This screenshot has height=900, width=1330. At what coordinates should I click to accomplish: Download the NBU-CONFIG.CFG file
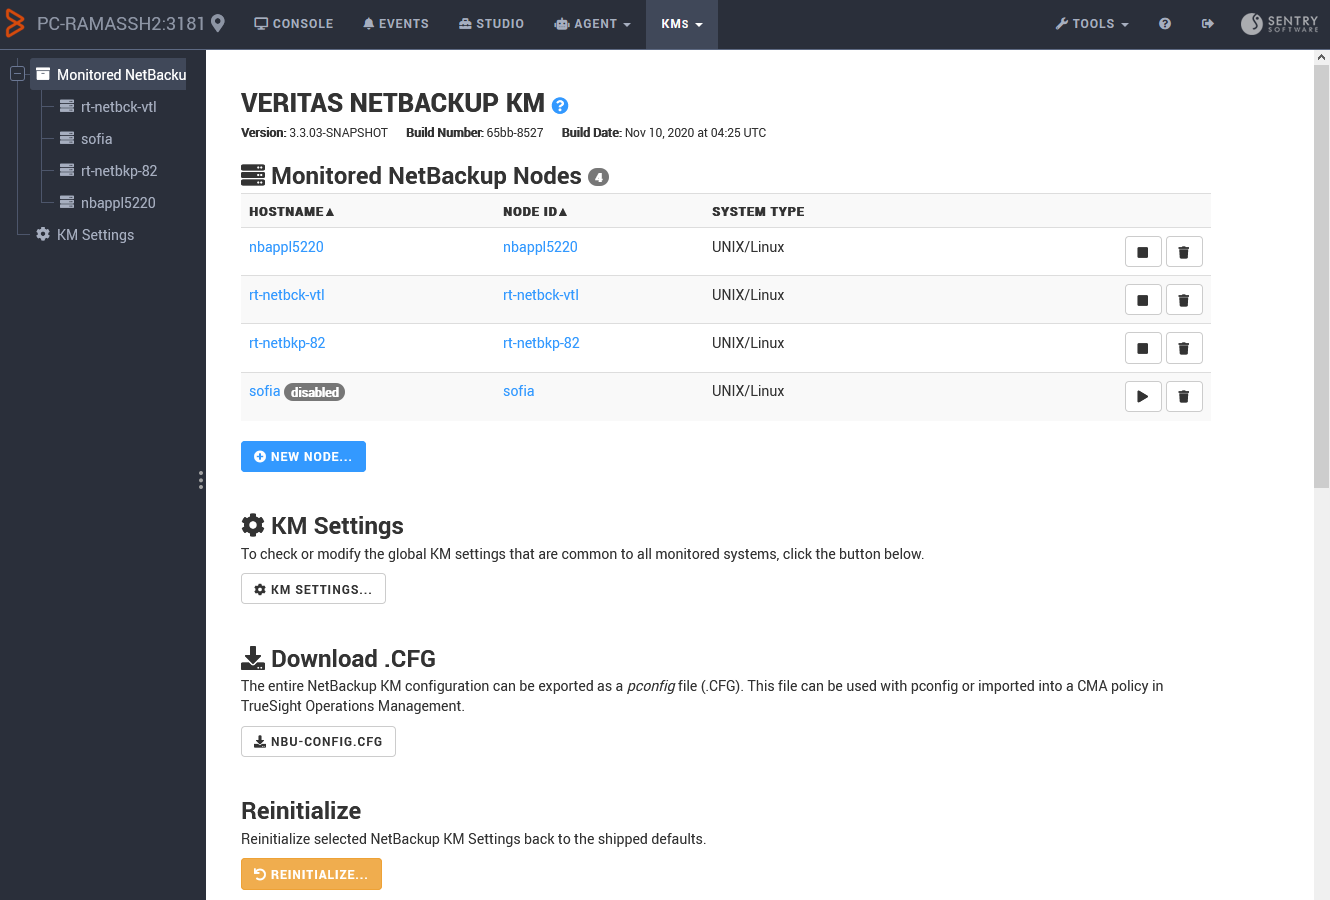(x=318, y=741)
